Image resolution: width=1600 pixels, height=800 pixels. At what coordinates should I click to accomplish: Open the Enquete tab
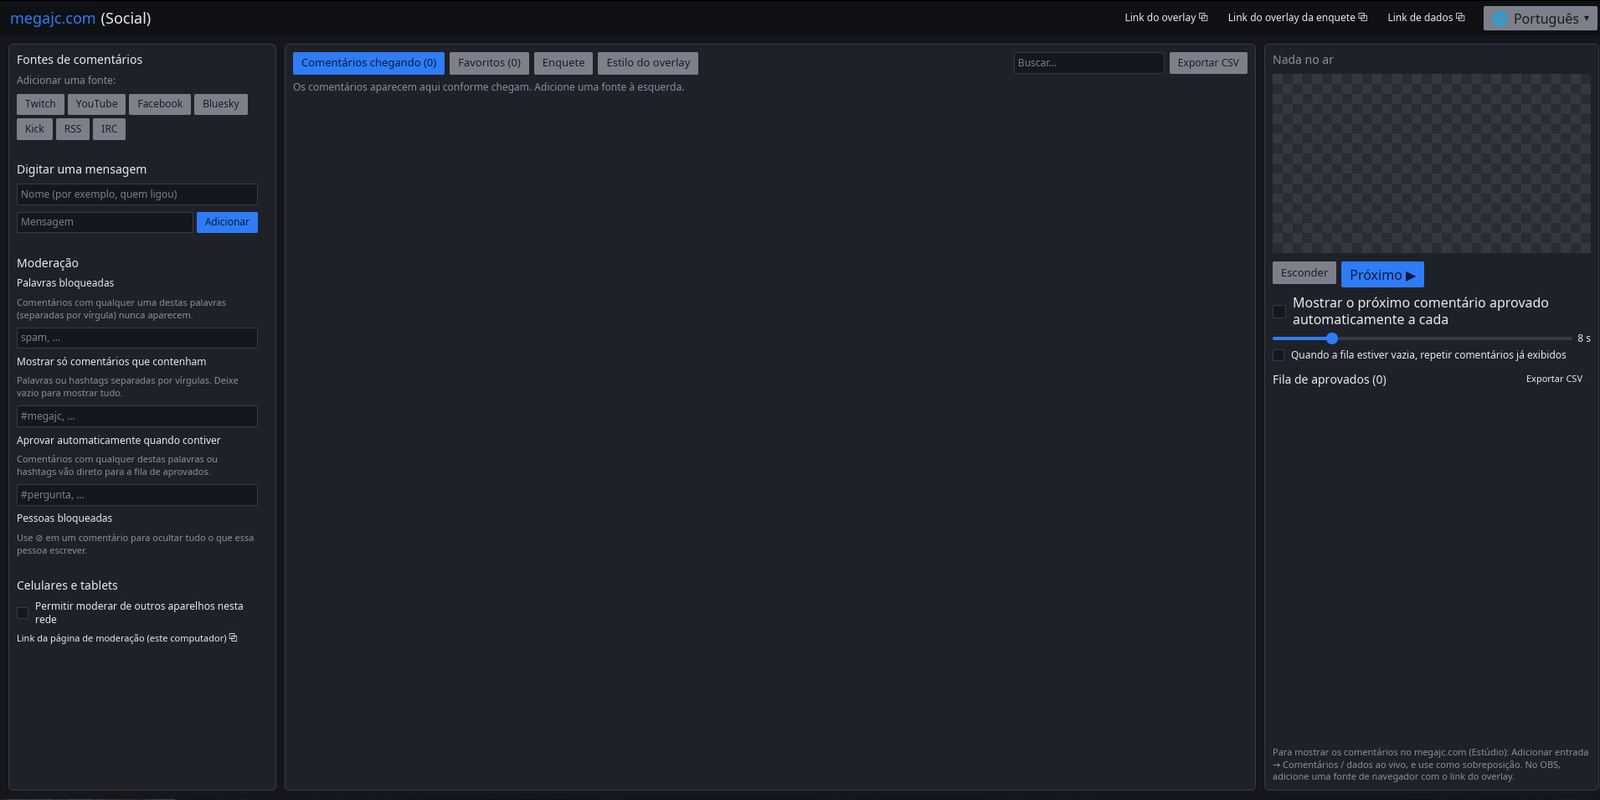563,63
